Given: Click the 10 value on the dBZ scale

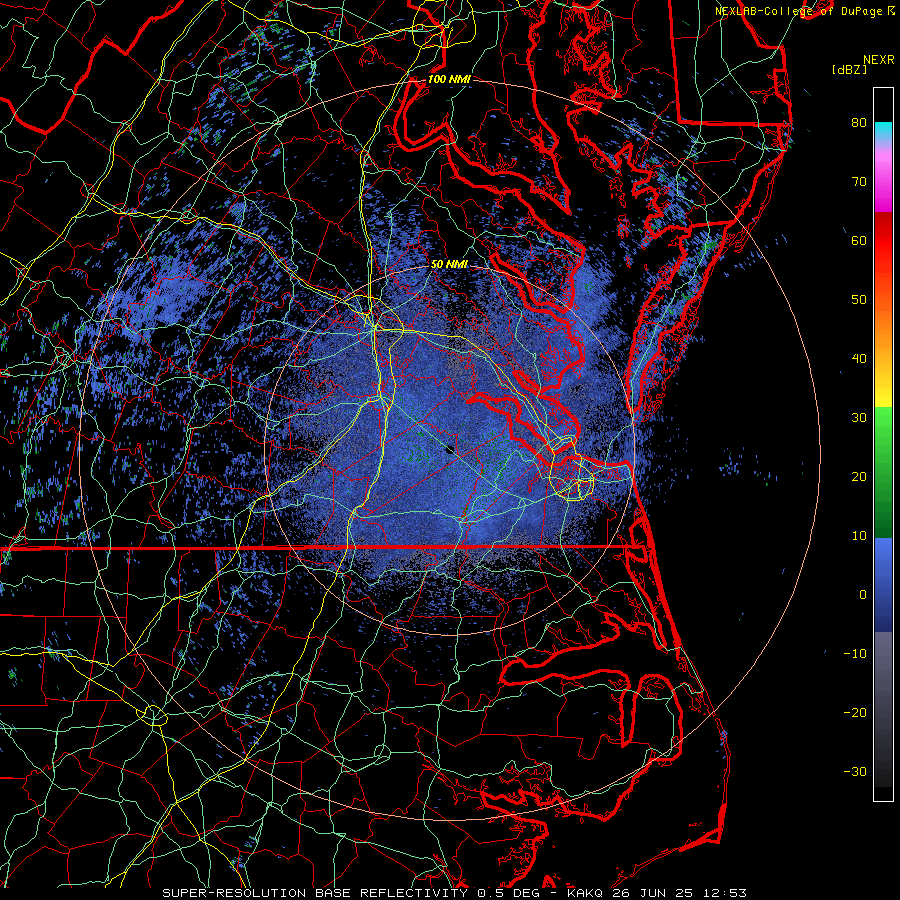Looking at the screenshot, I should tap(859, 536).
